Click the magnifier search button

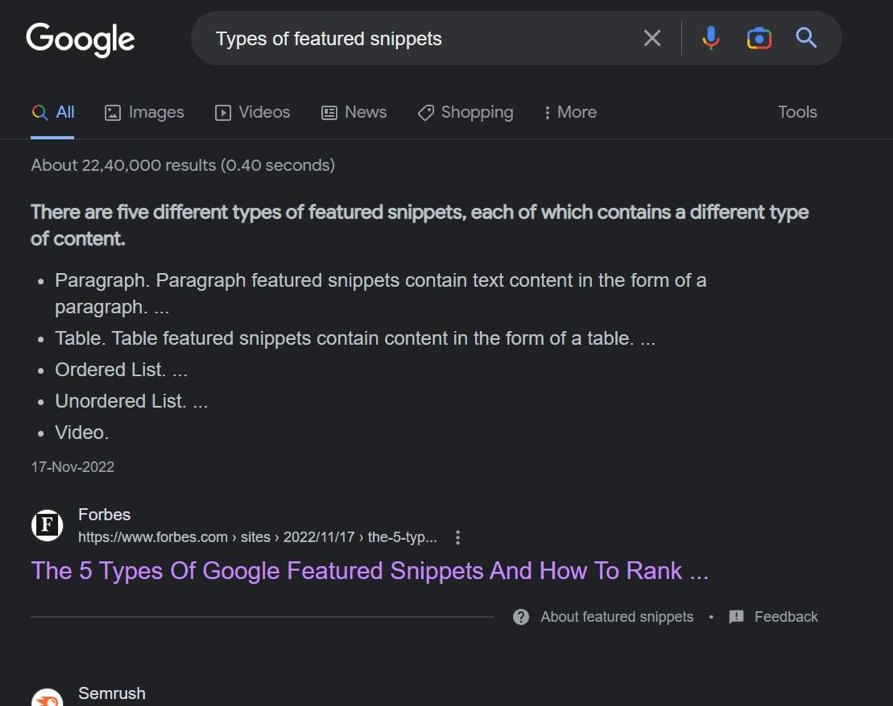tap(806, 38)
